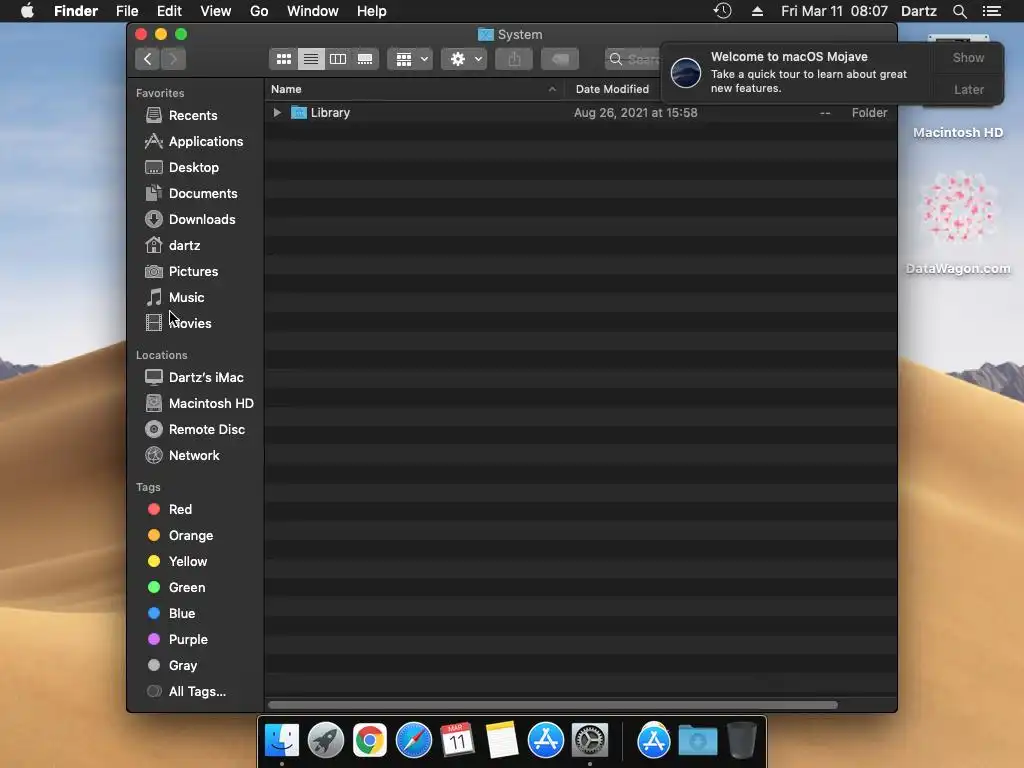This screenshot has width=1024, height=768.
Task: Sort by Date Modified column header
Action: 612,89
